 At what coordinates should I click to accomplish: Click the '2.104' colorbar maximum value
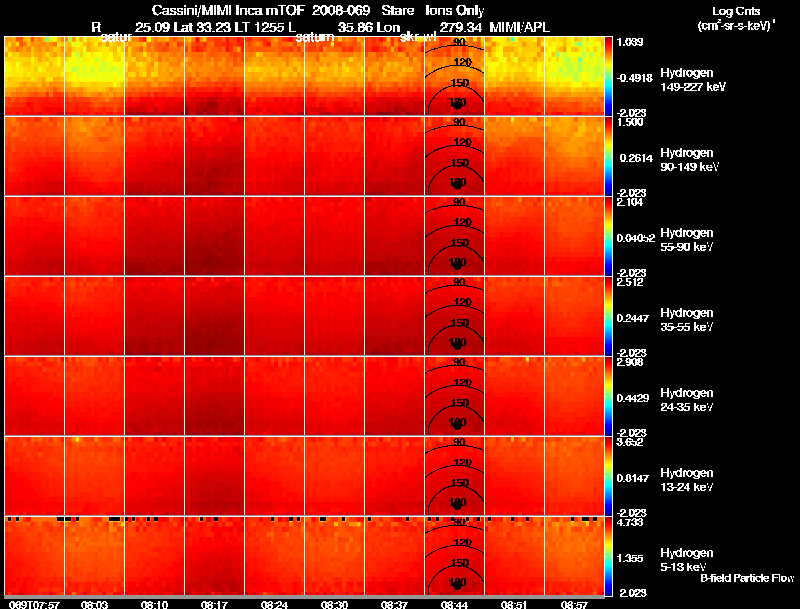[x=630, y=202]
